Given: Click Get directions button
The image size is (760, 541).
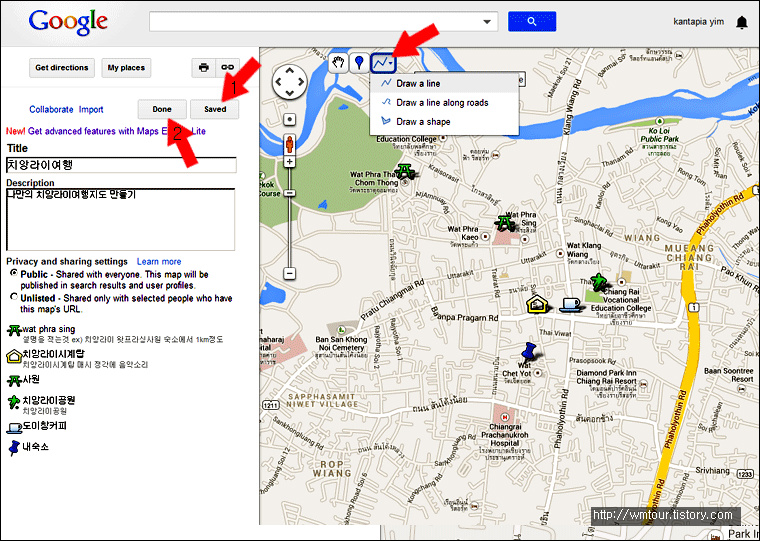Looking at the screenshot, I should point(62,68).
